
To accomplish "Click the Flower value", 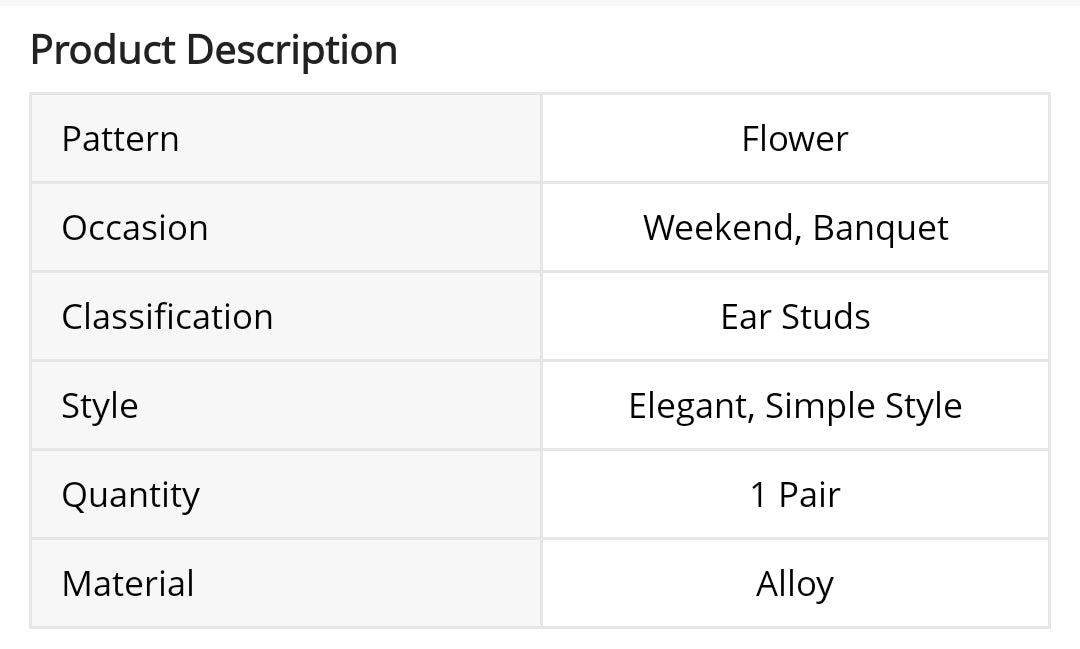I will (795, 139).
